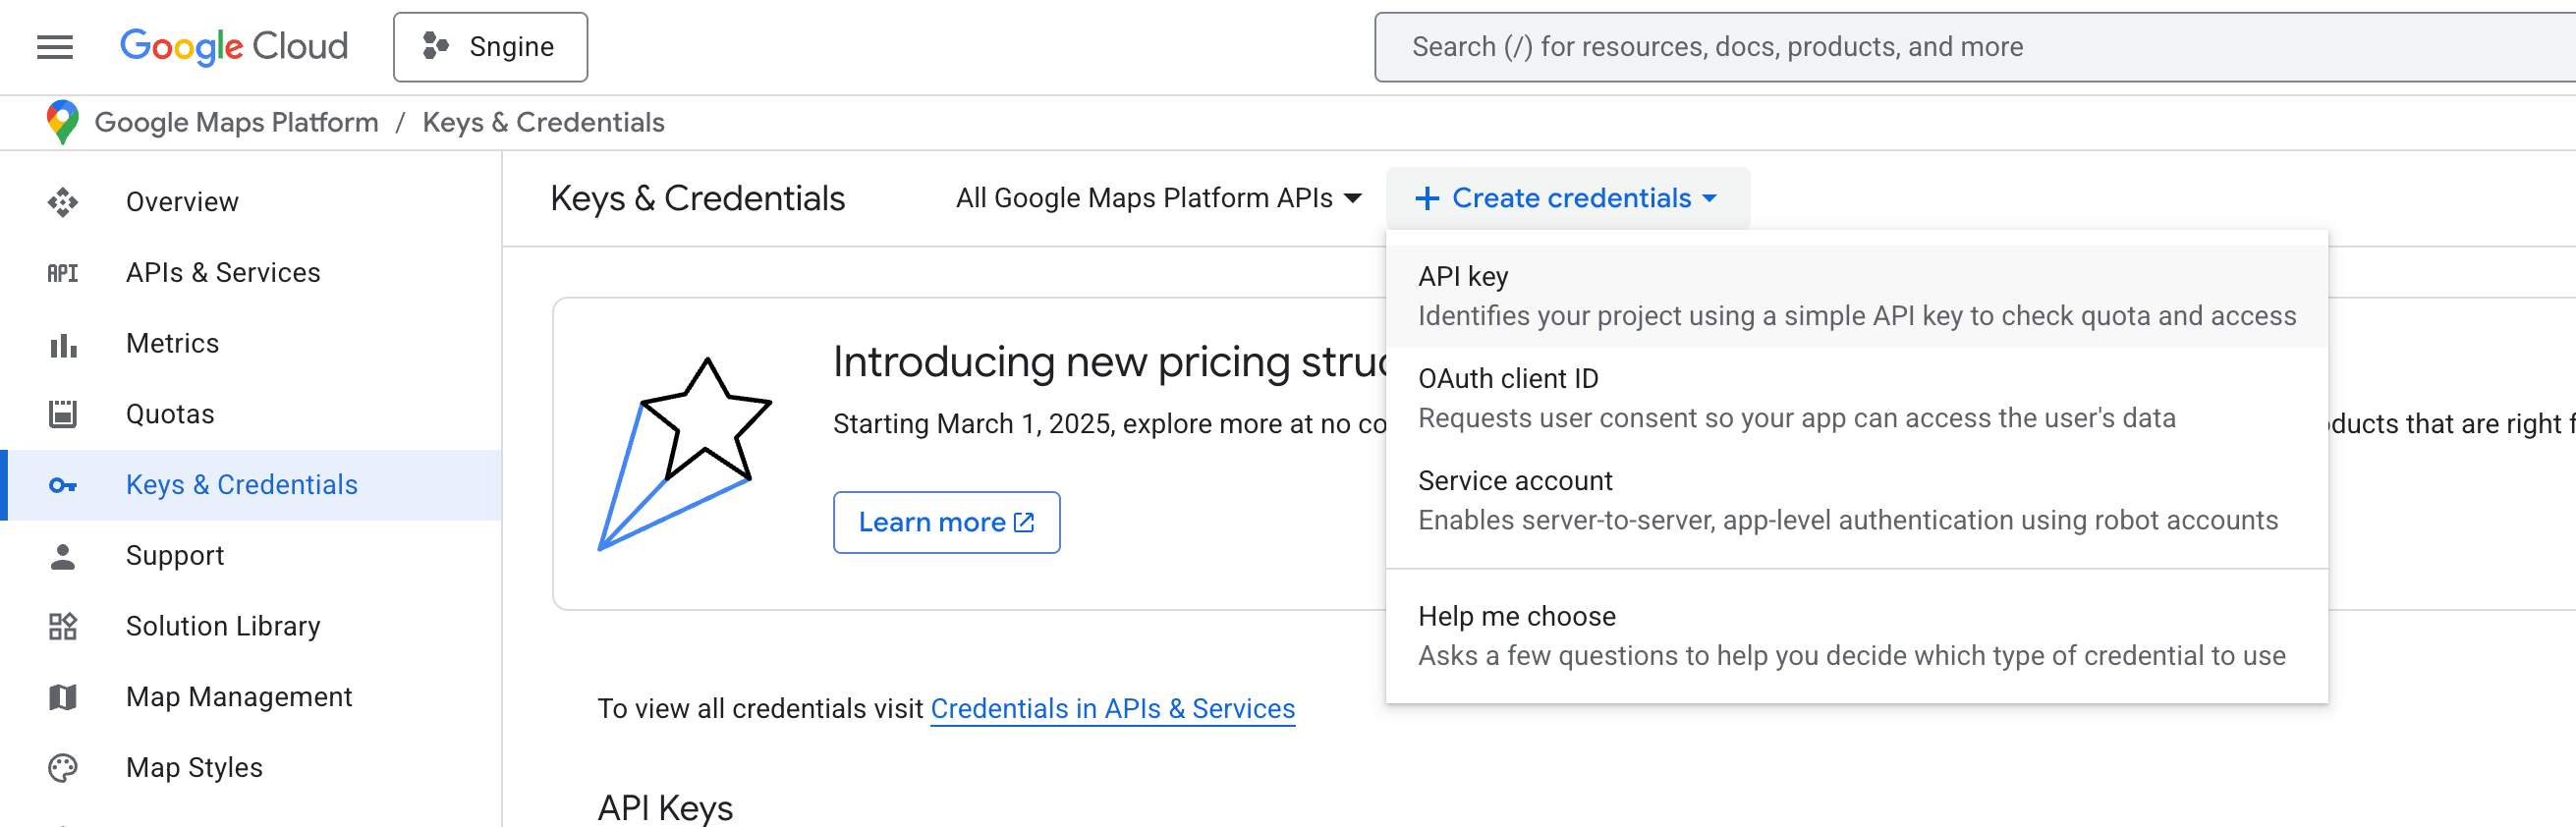Click the Map Management map icon
Image resolution: width=2576 pixels, height=827 pixels.
(x=62, y=697)
